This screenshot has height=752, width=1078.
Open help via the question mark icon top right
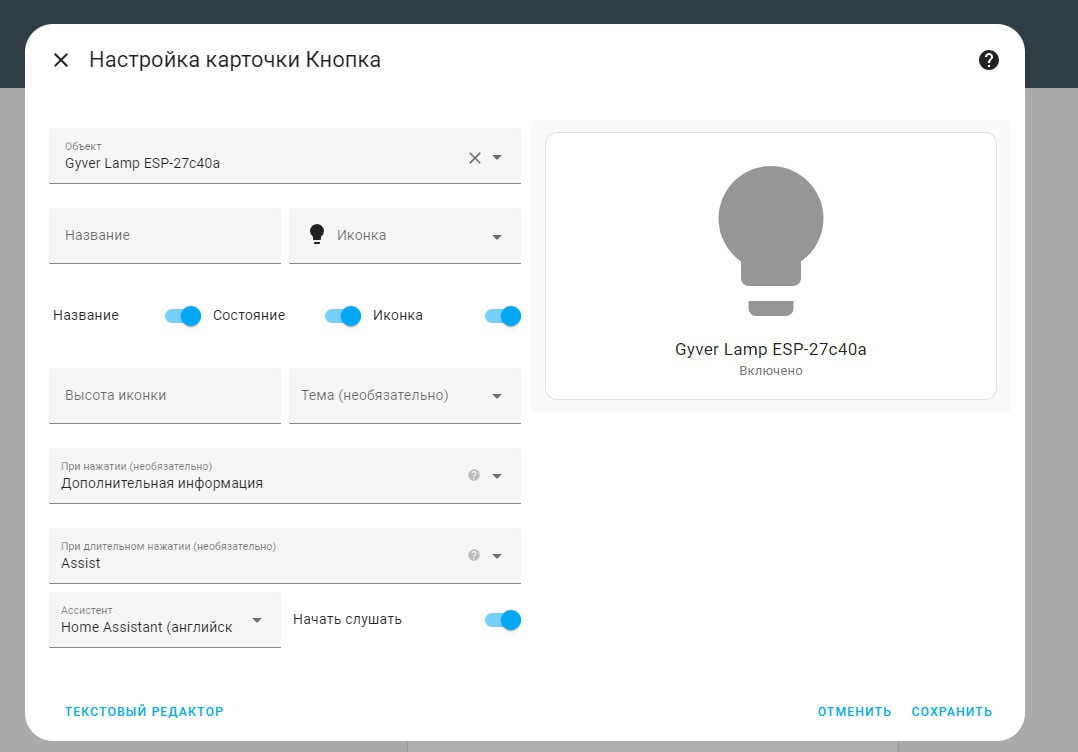[988, 60]
